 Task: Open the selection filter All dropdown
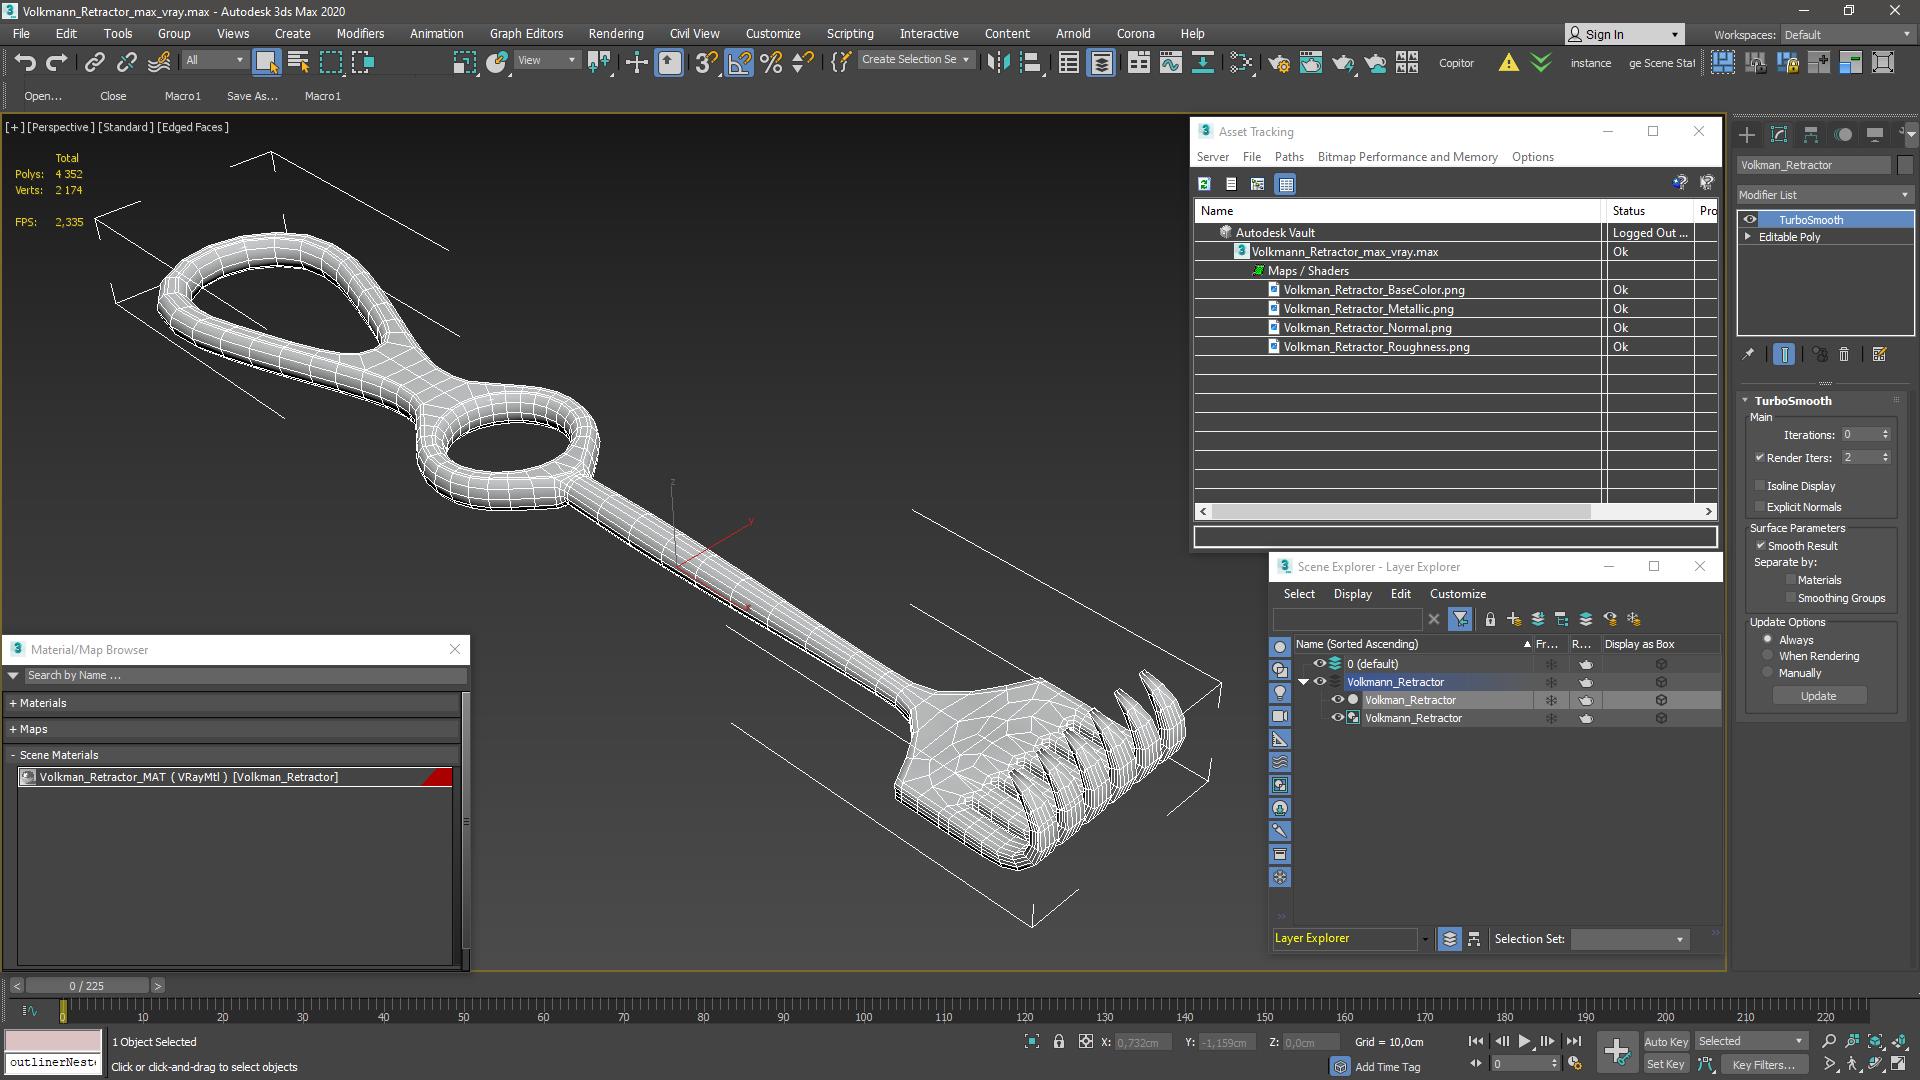(214, 60)
